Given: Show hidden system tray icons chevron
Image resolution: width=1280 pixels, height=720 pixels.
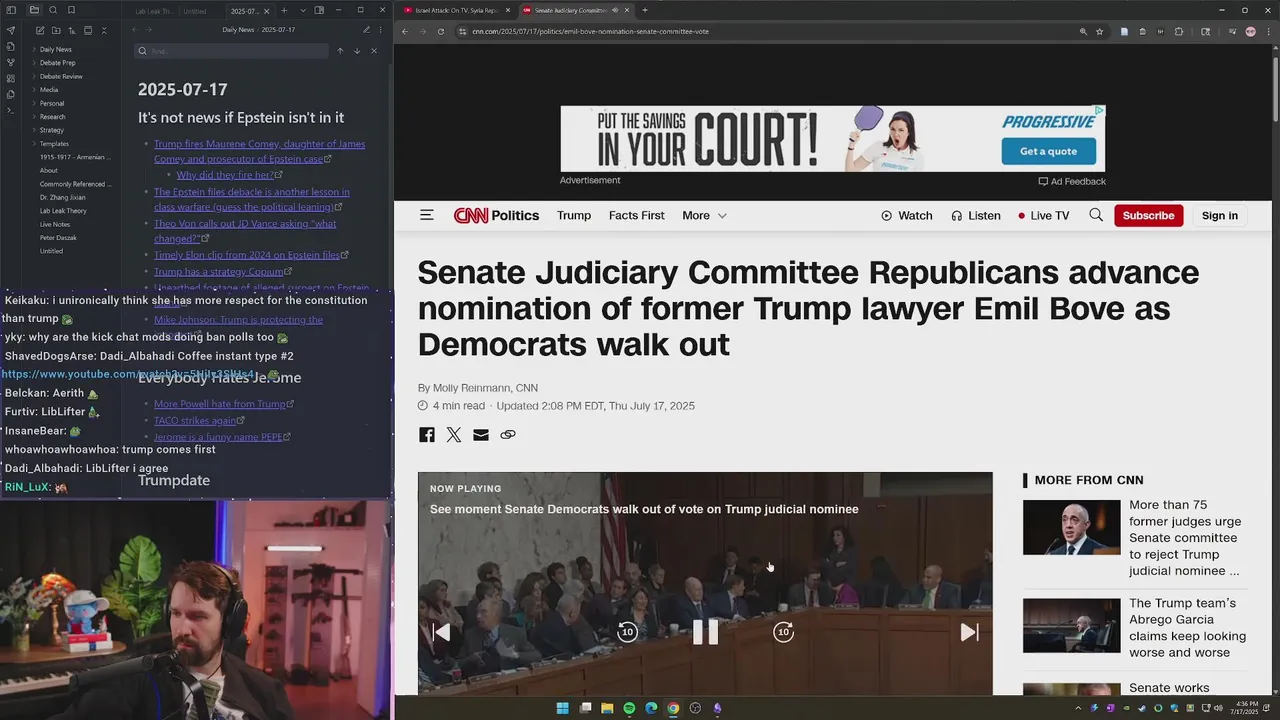Looking at the screenshot, I should click(x=1078, y=708).
